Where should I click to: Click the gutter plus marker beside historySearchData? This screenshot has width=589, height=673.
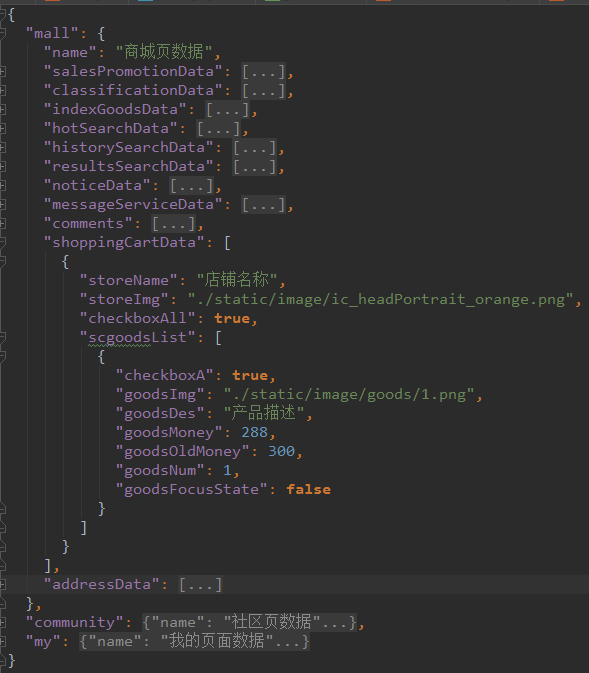tap(3, 147)
